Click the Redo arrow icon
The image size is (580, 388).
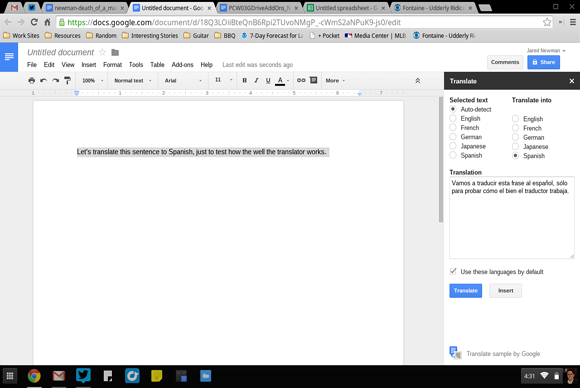(55, 80)
